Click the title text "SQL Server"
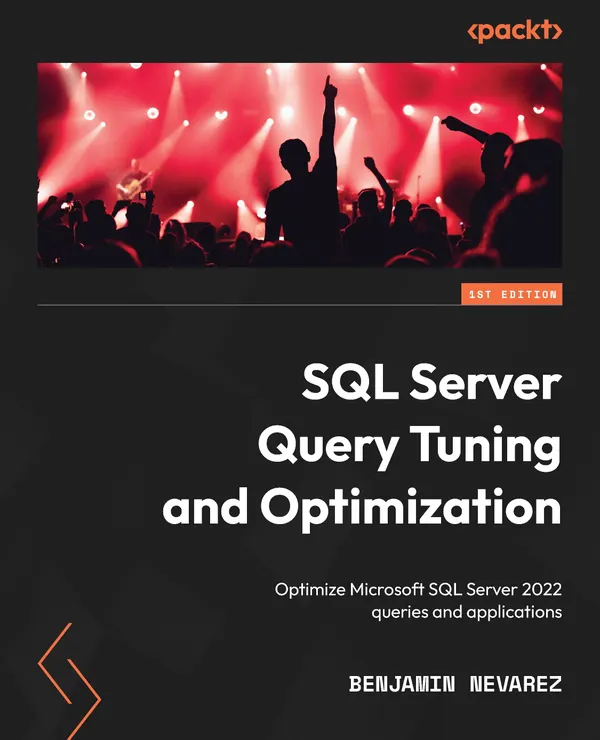Viewport: 600px width, 740px height. click(431, 383)
